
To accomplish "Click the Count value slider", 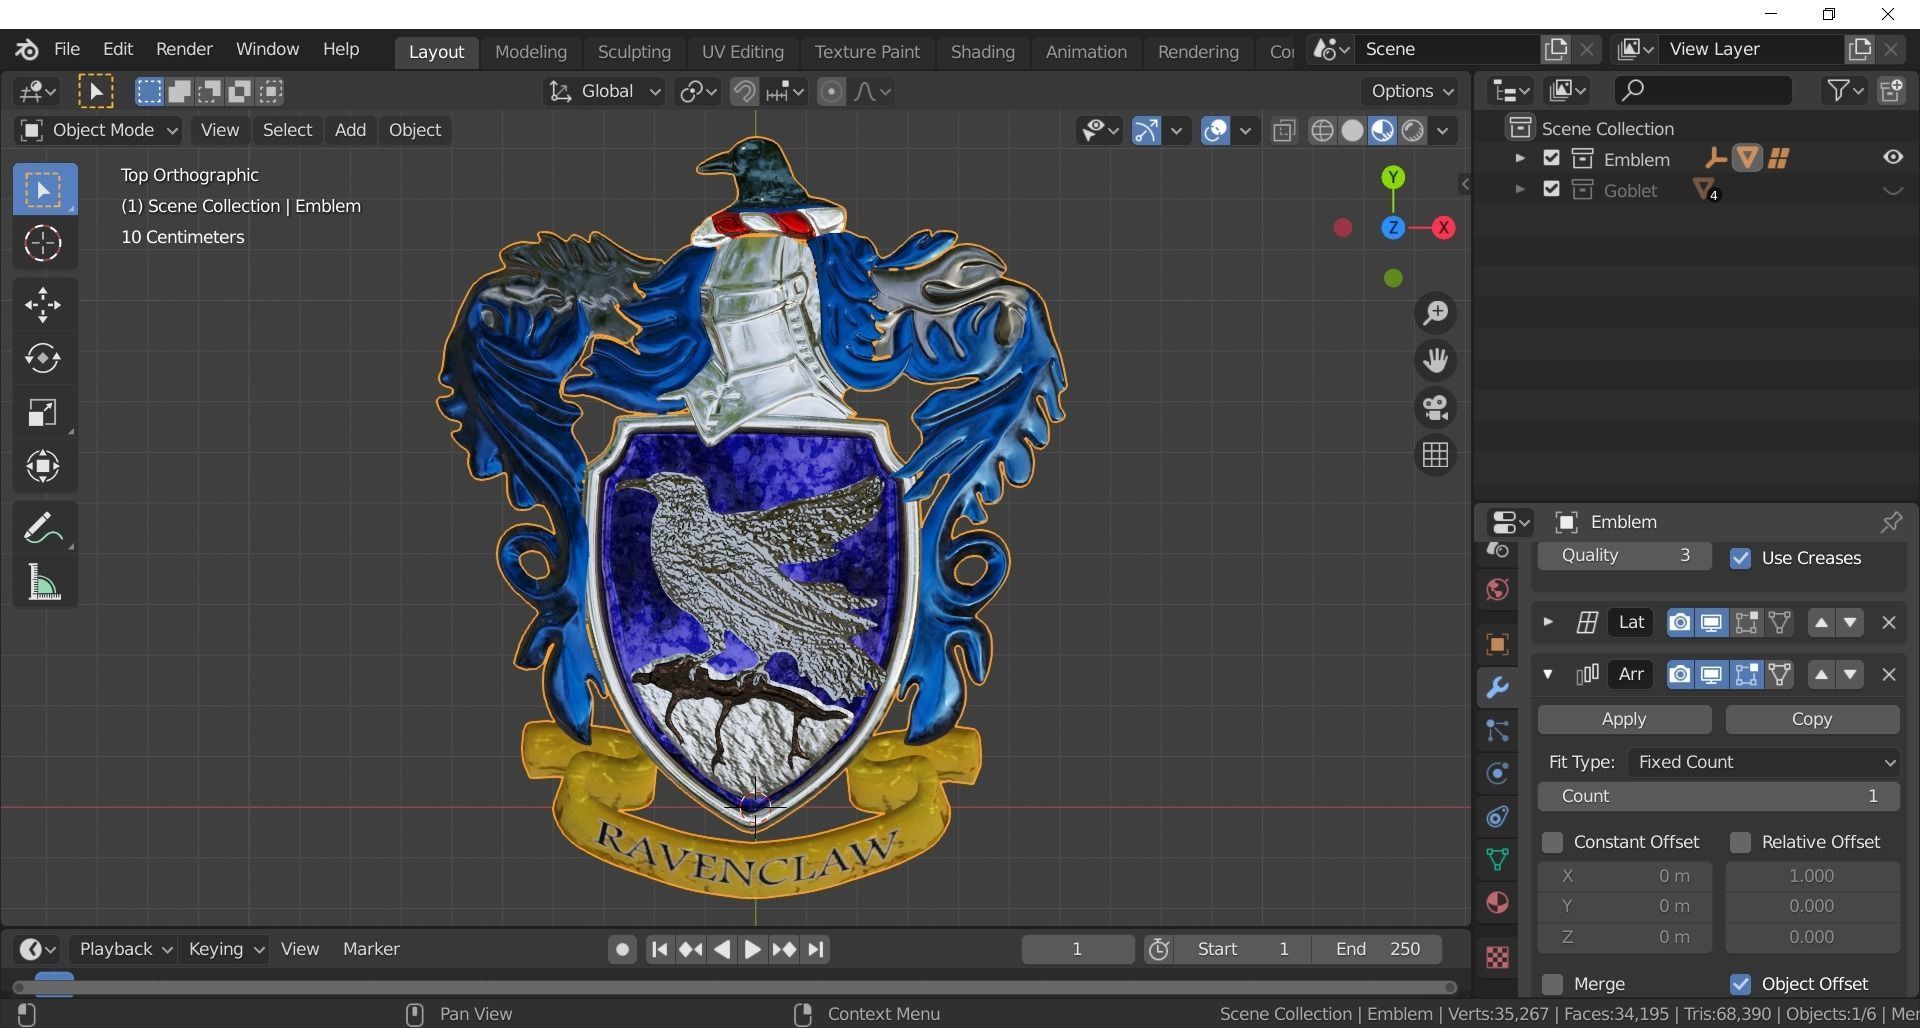I will pos(1718,796).
